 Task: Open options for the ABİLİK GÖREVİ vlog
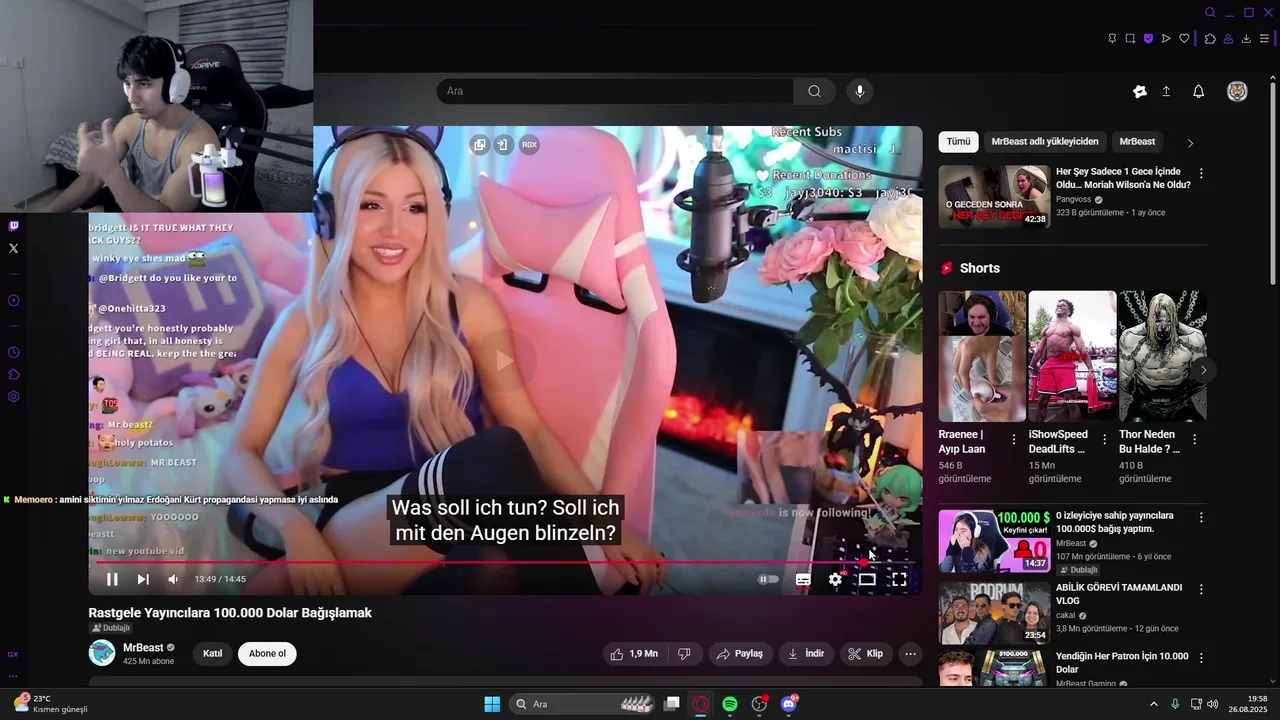coord(1201,589)
